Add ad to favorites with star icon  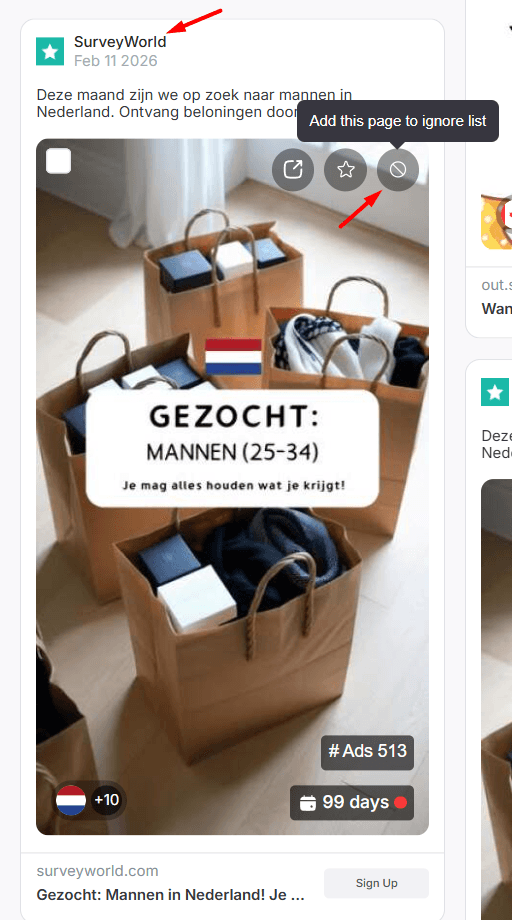coord(345,170)
